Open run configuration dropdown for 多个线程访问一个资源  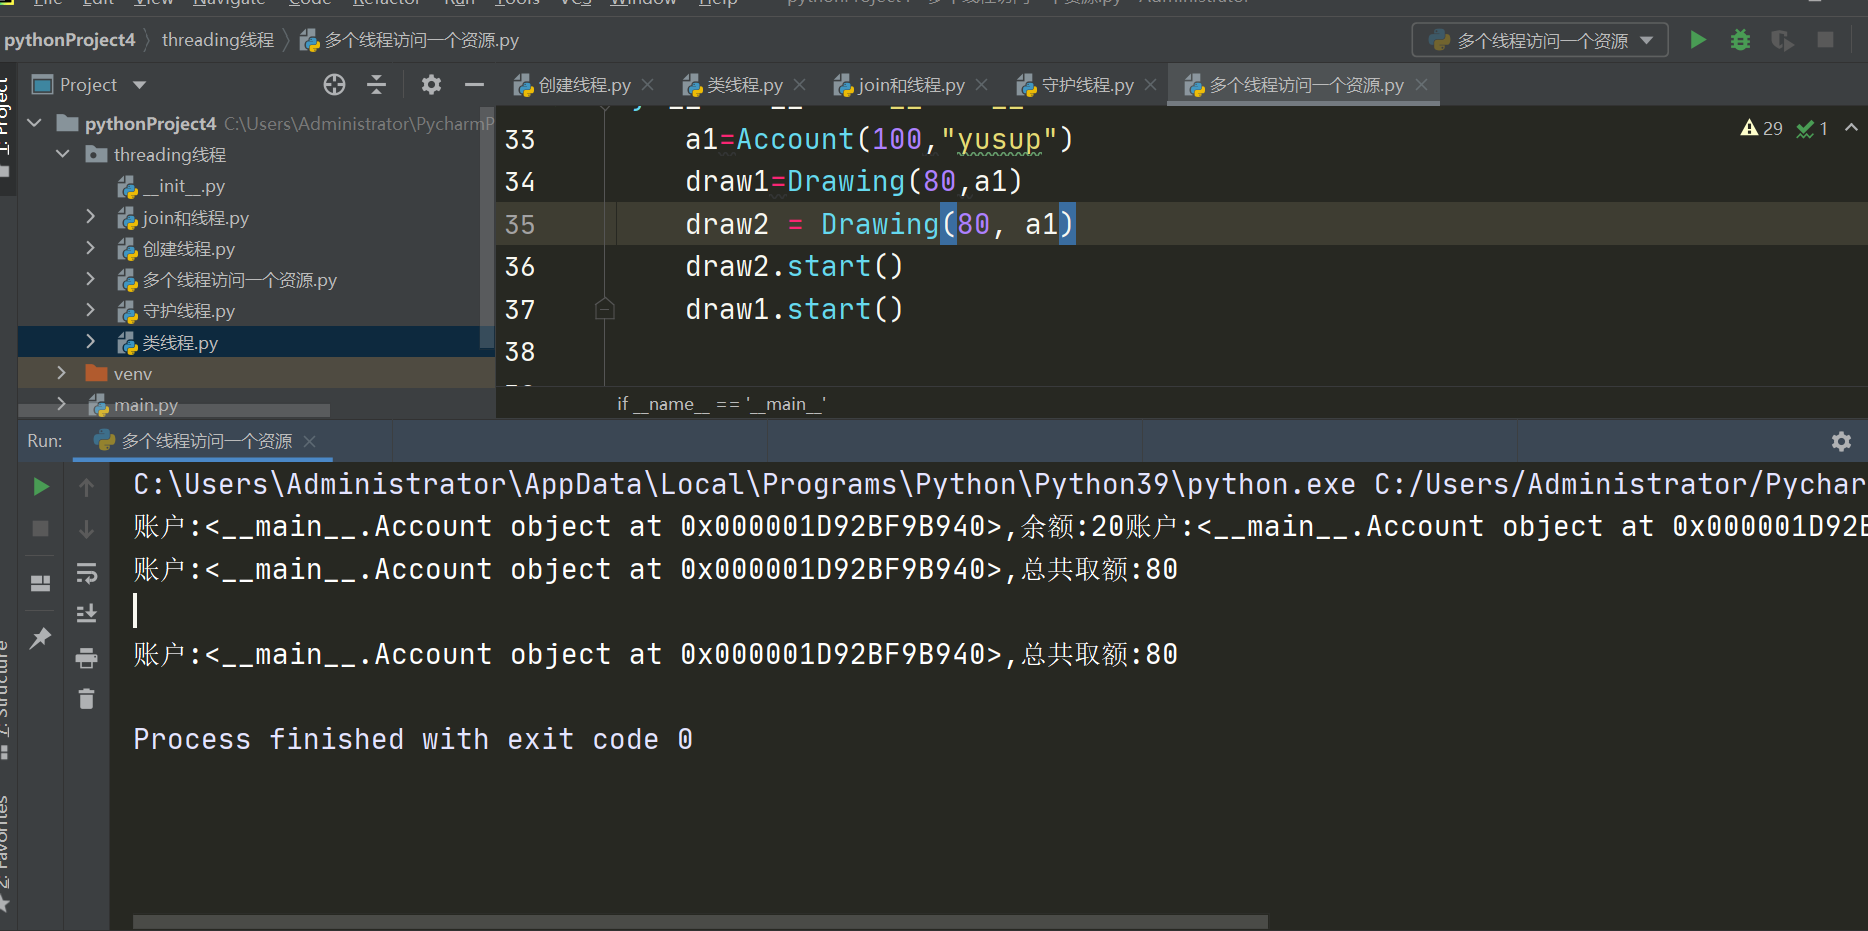click(1540, 40)
